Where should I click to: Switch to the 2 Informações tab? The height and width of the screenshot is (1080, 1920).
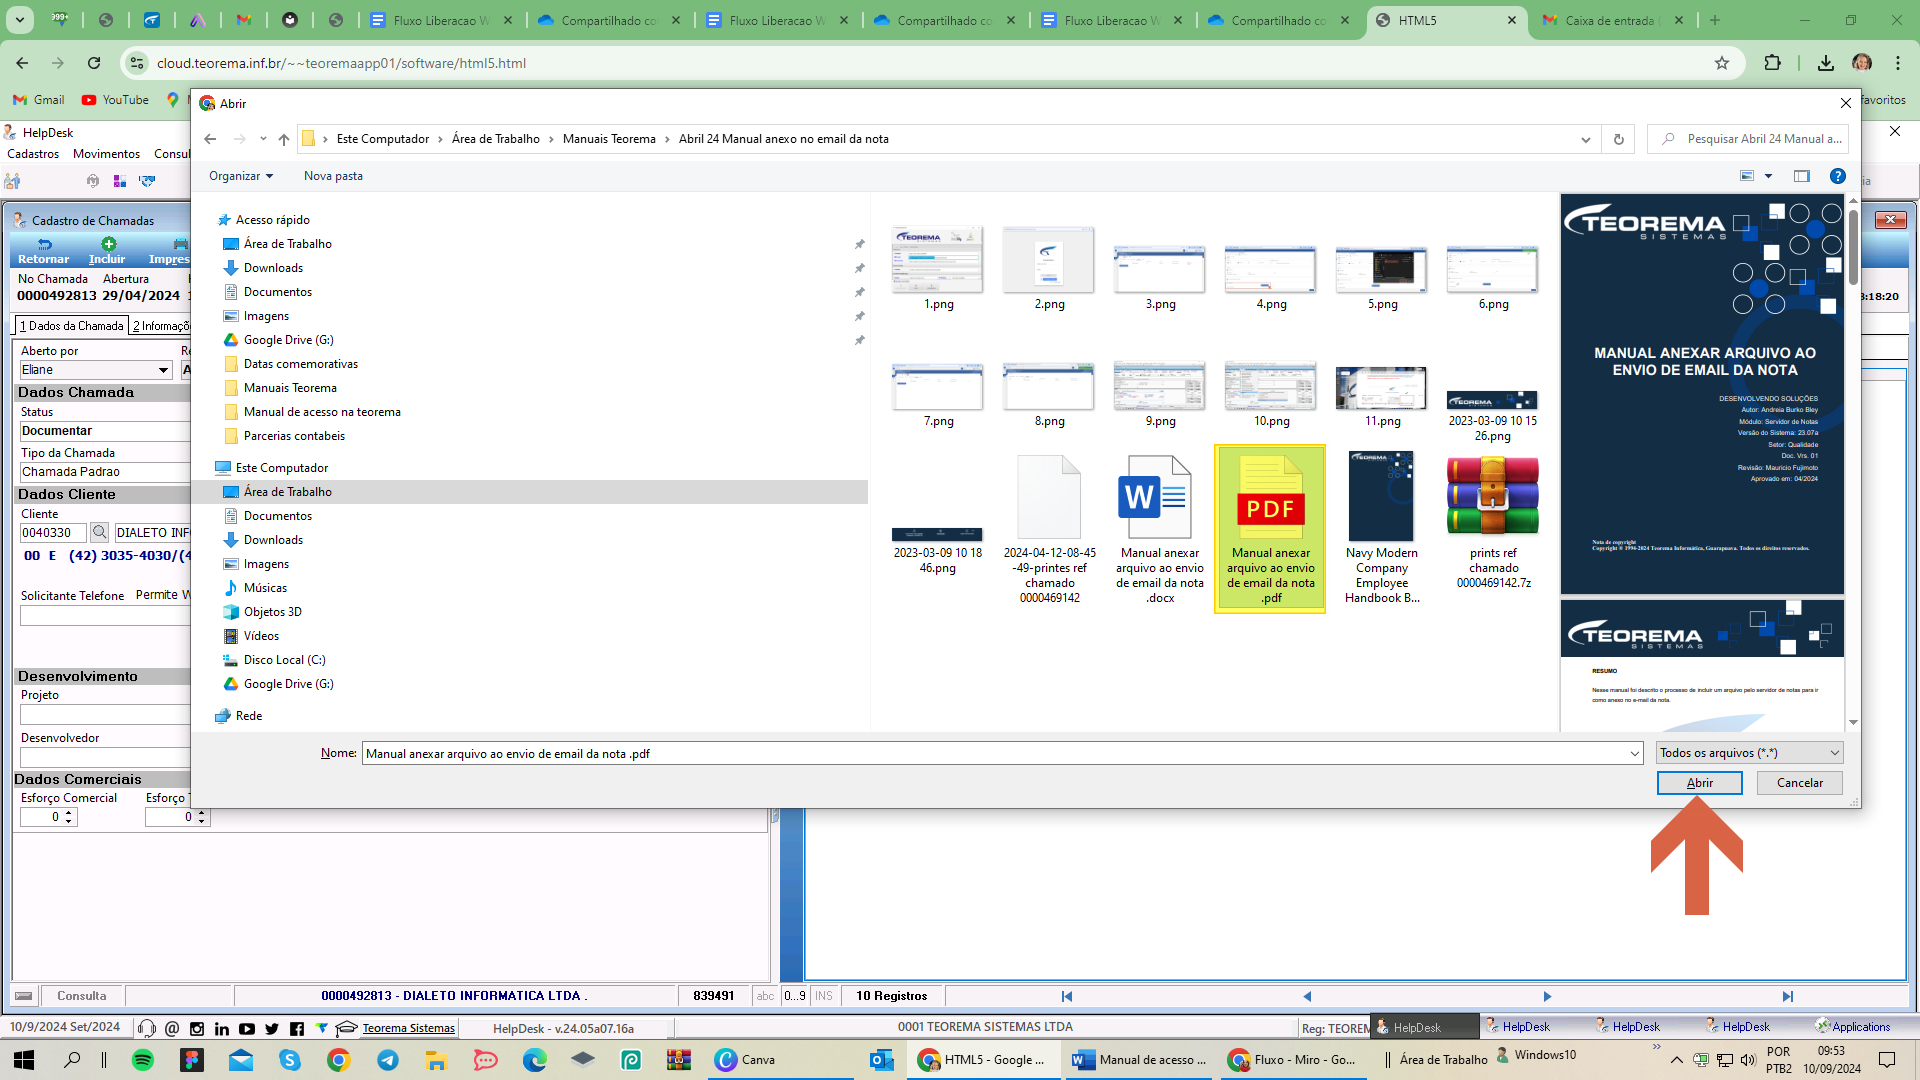[x=161, y=326]
